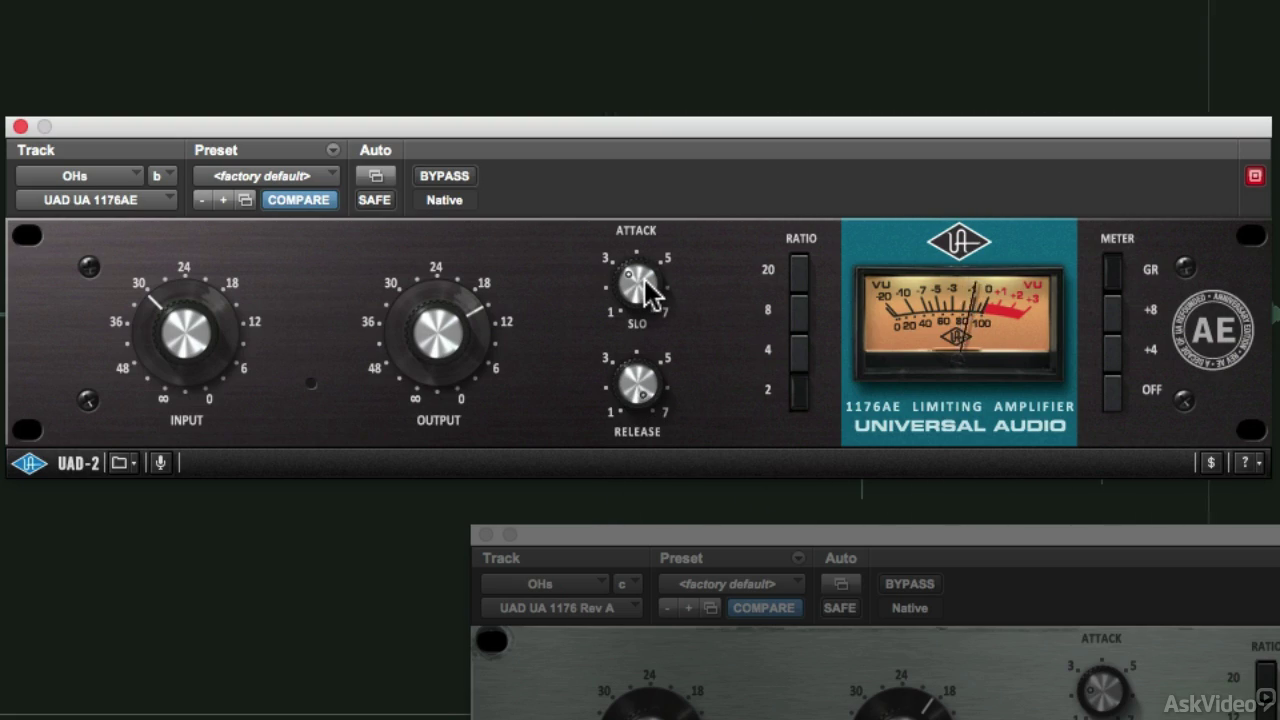Click the Universal Audio logo above the VU meter
Viewport: 1280px width, 720px height.
click(958, 242)
